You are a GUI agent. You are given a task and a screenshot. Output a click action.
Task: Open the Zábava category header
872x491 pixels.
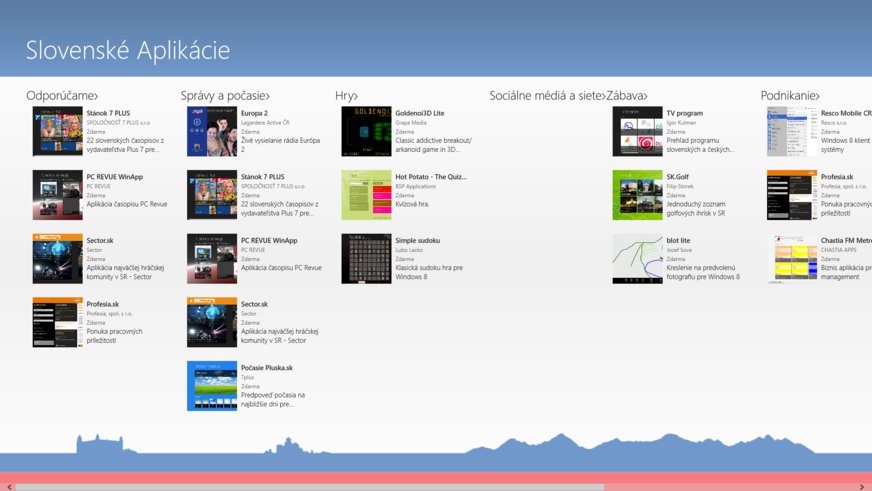tap(627, 96)
